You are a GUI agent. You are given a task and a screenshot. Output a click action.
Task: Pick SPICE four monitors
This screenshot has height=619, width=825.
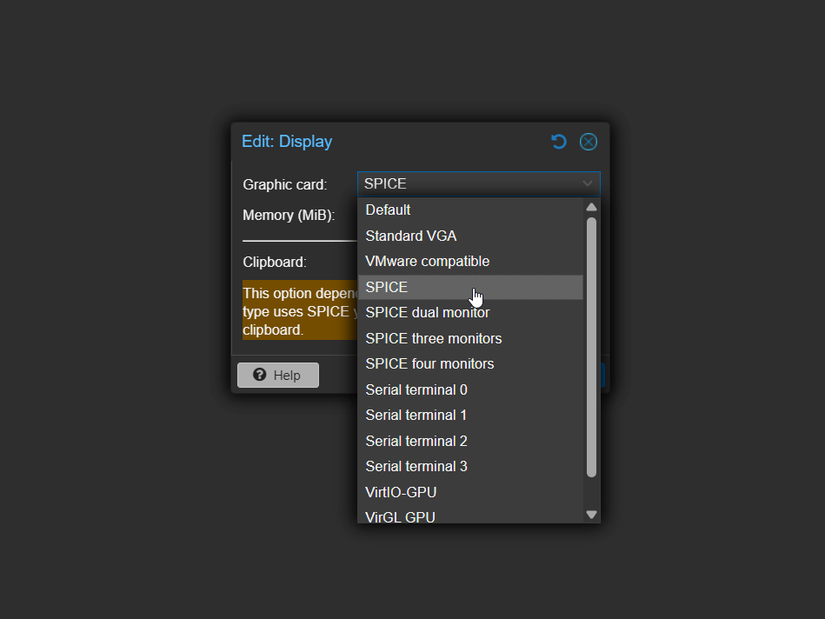click(x=470, y=364)
